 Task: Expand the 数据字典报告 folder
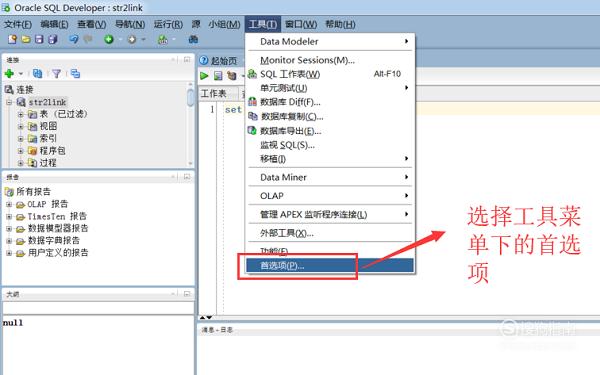[9, 241]
